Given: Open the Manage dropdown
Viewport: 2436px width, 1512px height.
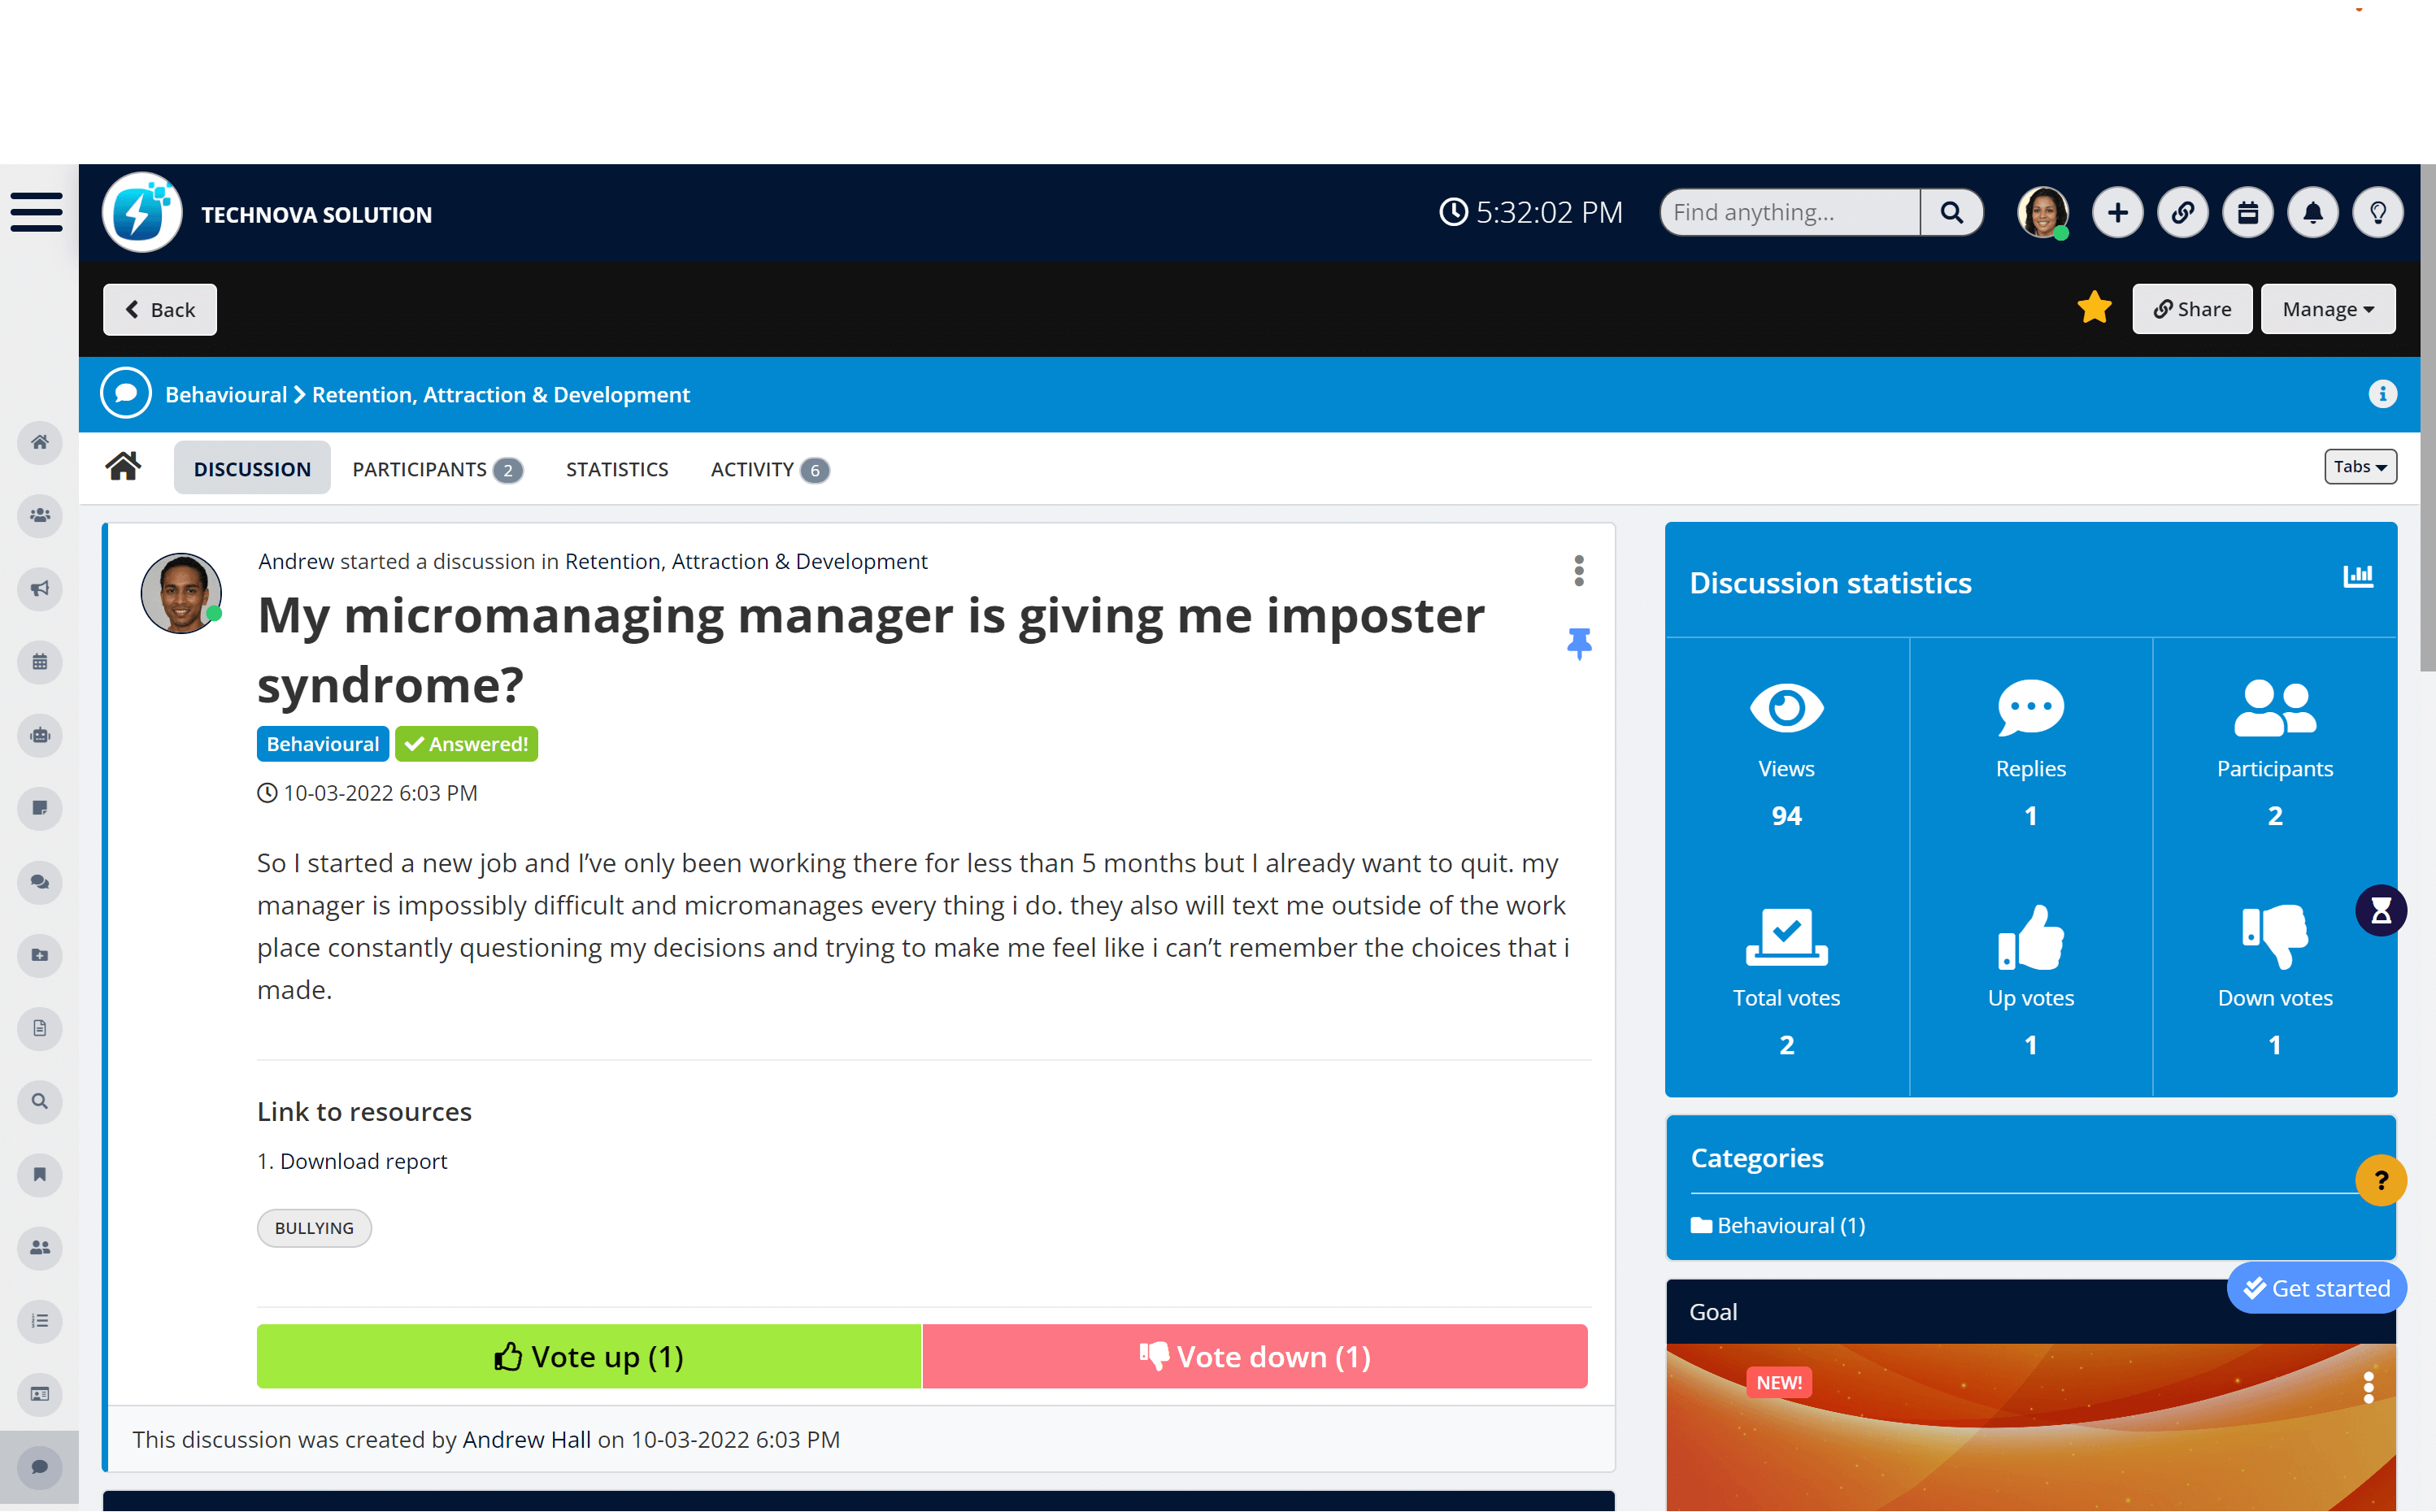Looking at the screenshot, I should (x=2327, y=309).
